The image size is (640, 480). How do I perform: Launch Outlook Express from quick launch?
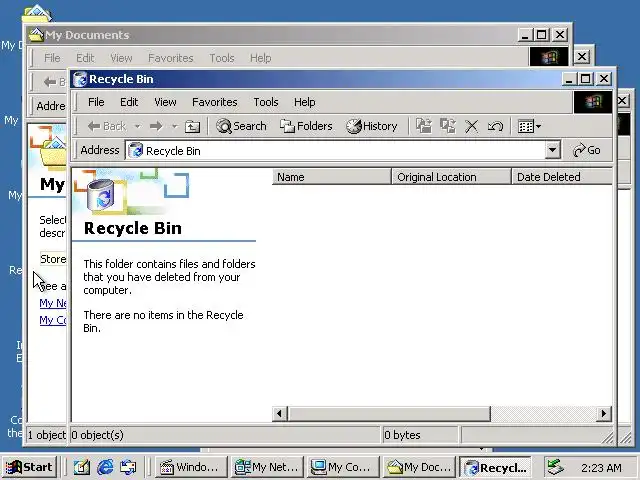128,467
